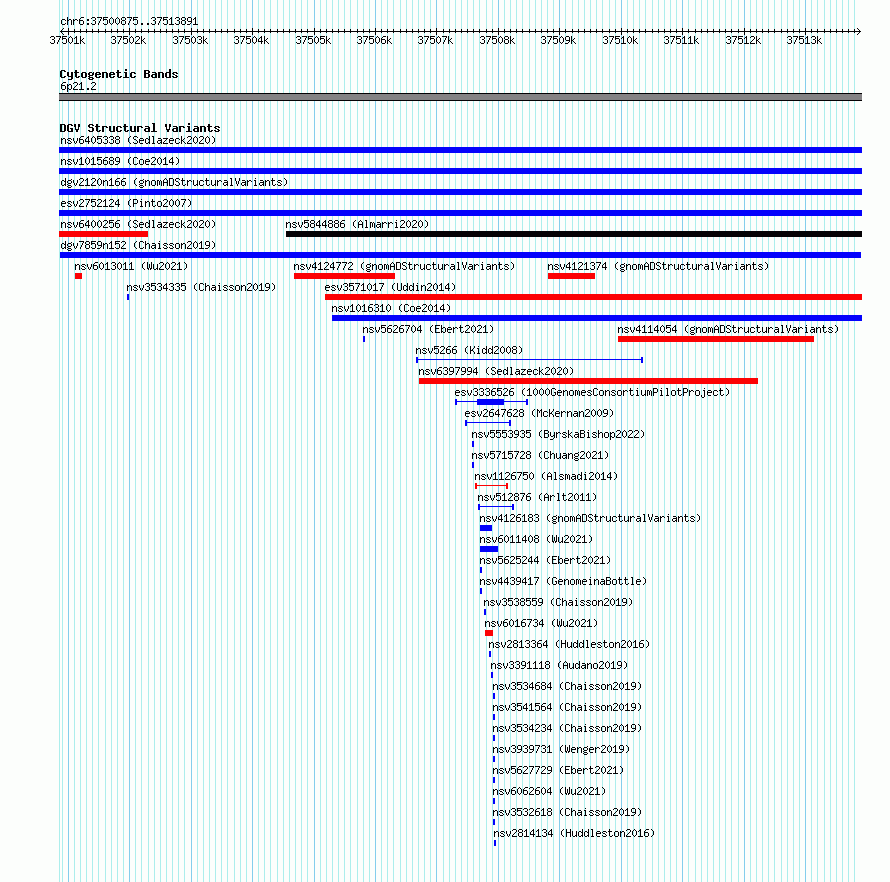Open esv3571017 (Uddin2014) variant label
Image resolution: width=890 pixels, height=882 pixels.
tap(390, 287)
